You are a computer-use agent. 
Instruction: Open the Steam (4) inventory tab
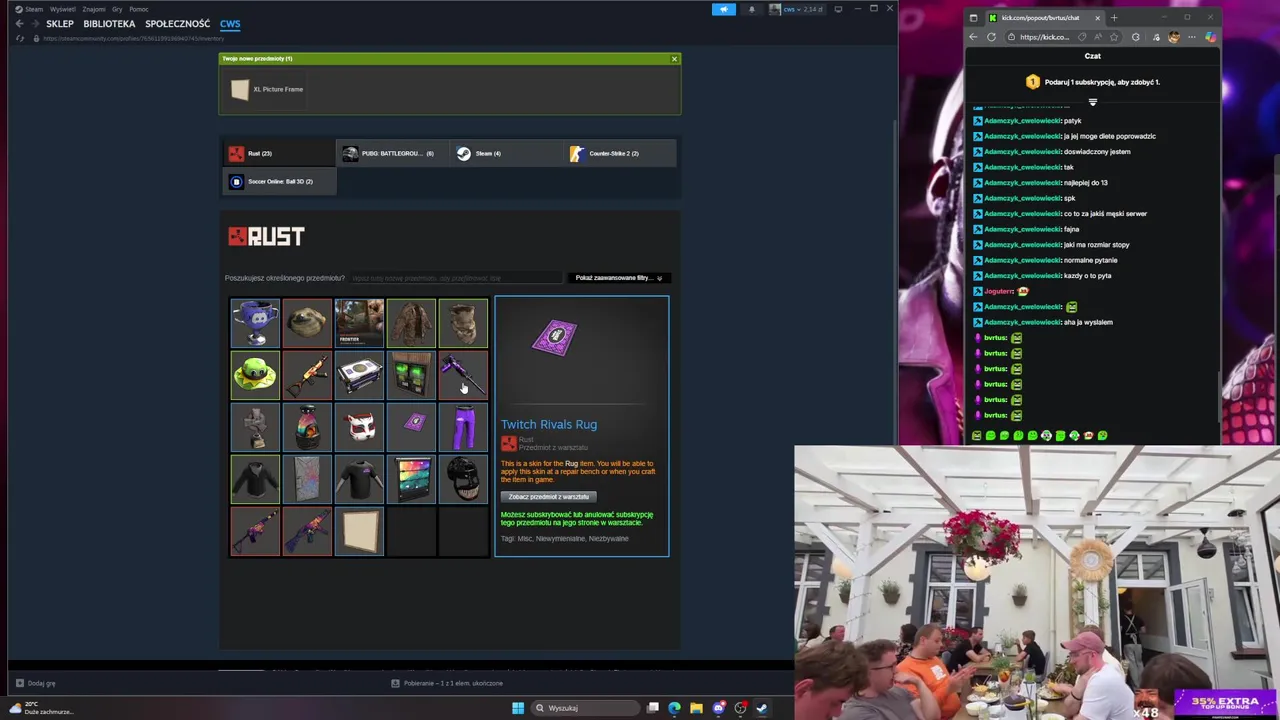[x=506, y=153]
